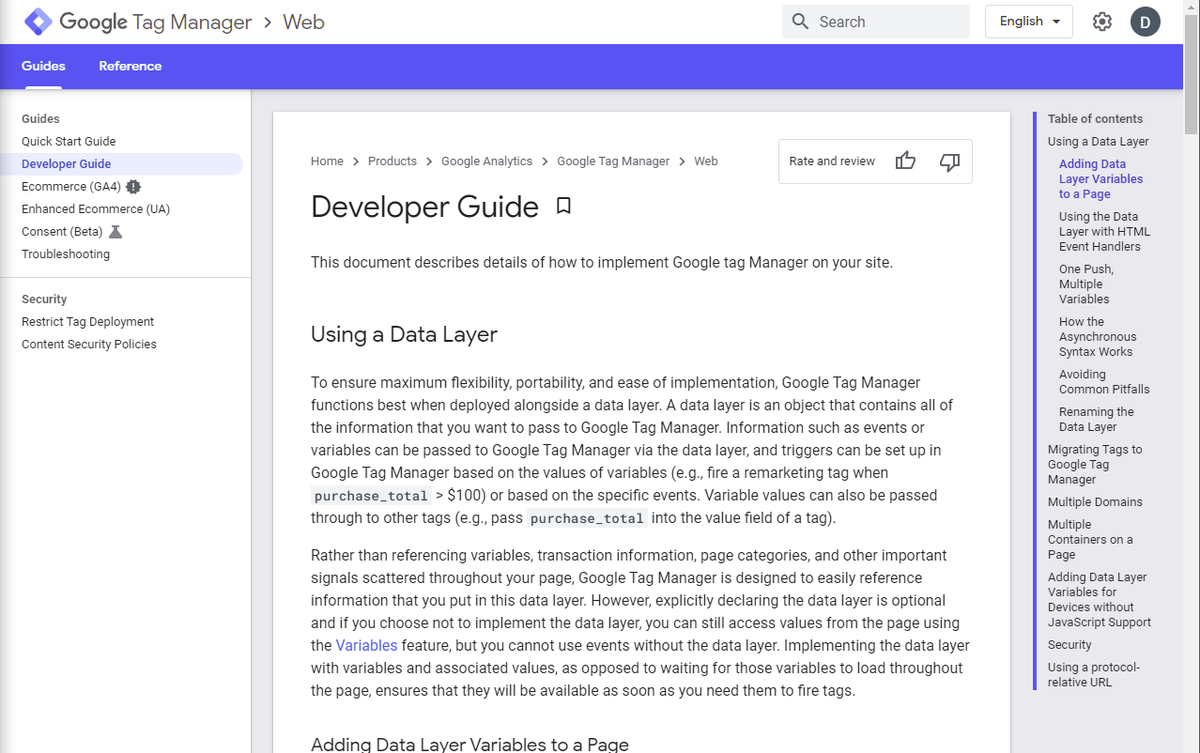Jump to How the Asynchronous Syntax Works
The width and height of the screenshot is (1200, 753).
(1097, 336)
